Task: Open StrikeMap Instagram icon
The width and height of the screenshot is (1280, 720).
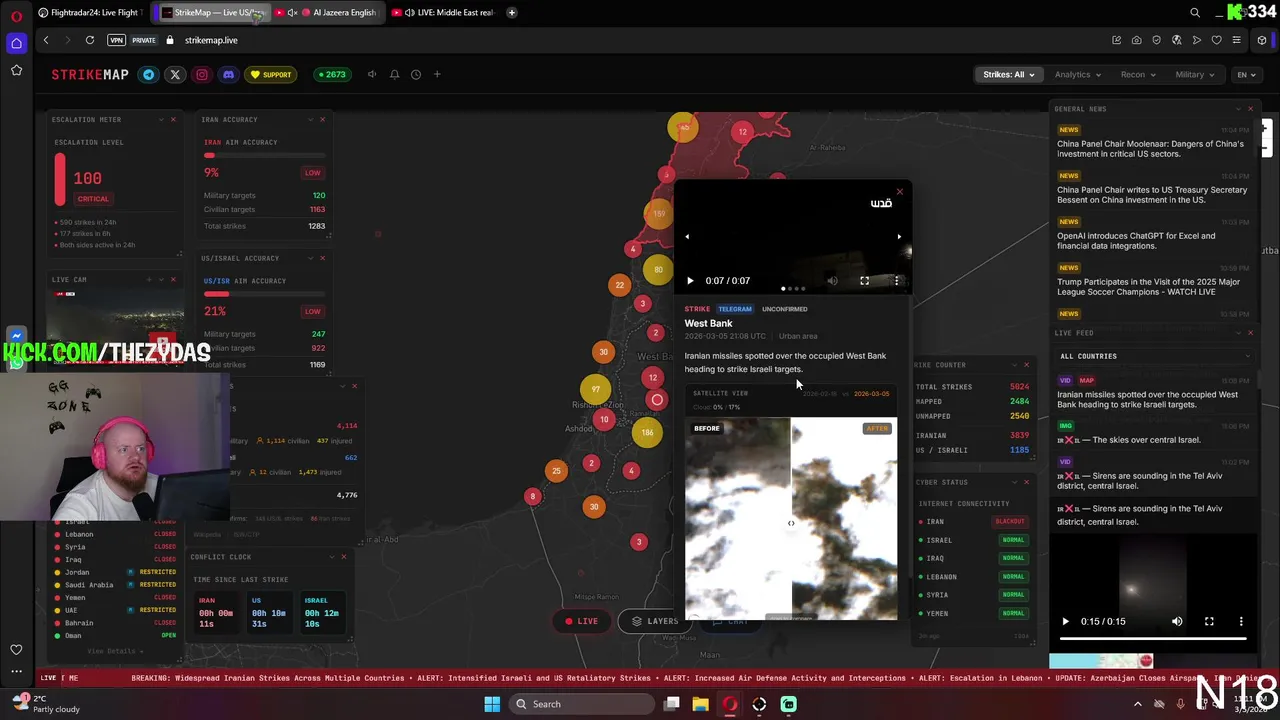Action: pos(202,74)
